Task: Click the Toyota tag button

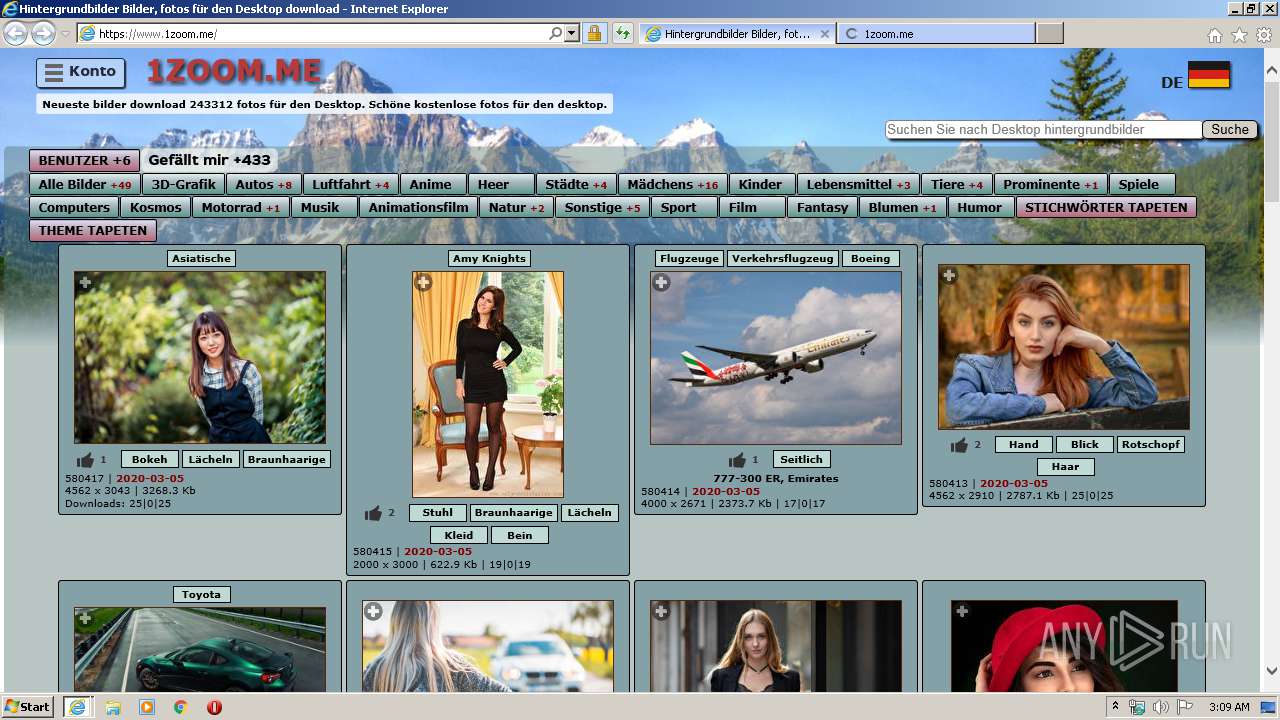Action: point(201,594)
